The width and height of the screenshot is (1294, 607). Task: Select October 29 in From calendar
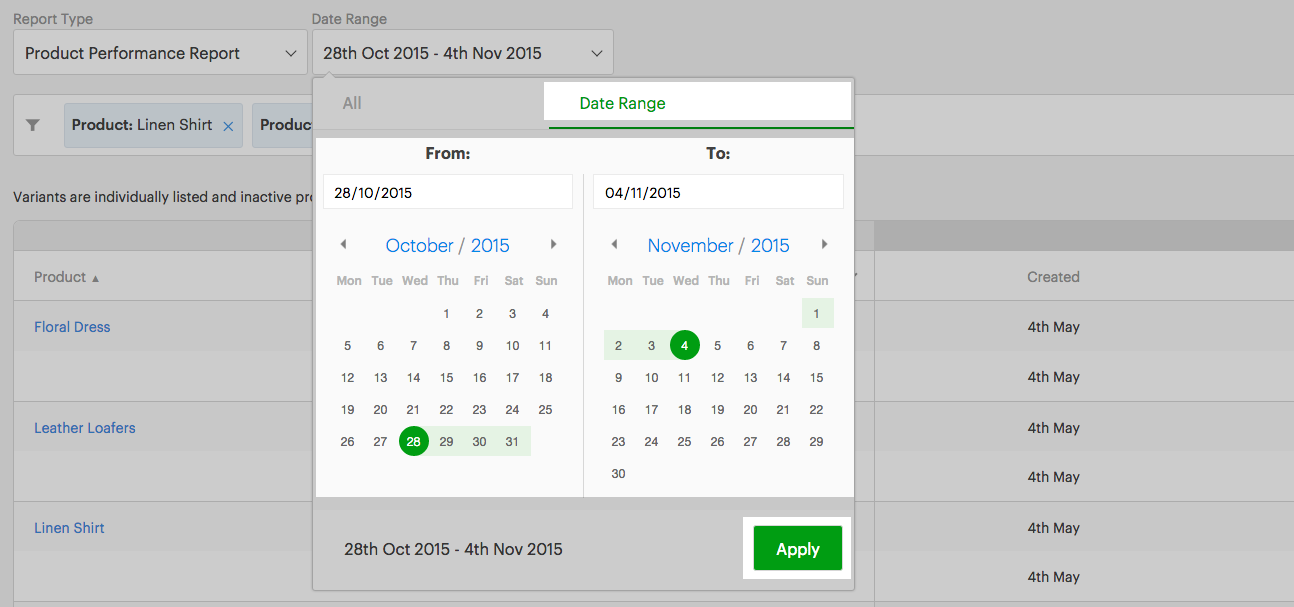(447, 441)
